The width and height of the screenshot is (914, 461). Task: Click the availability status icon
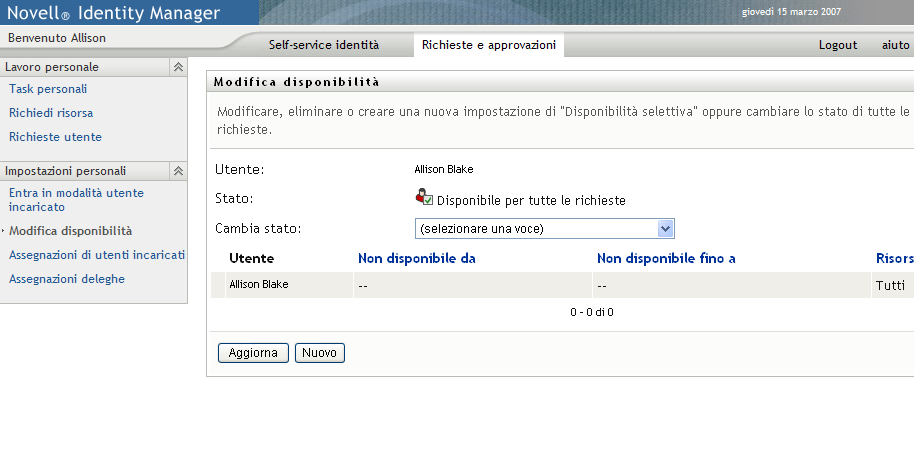pyautogui.click(x=424, y=197)
